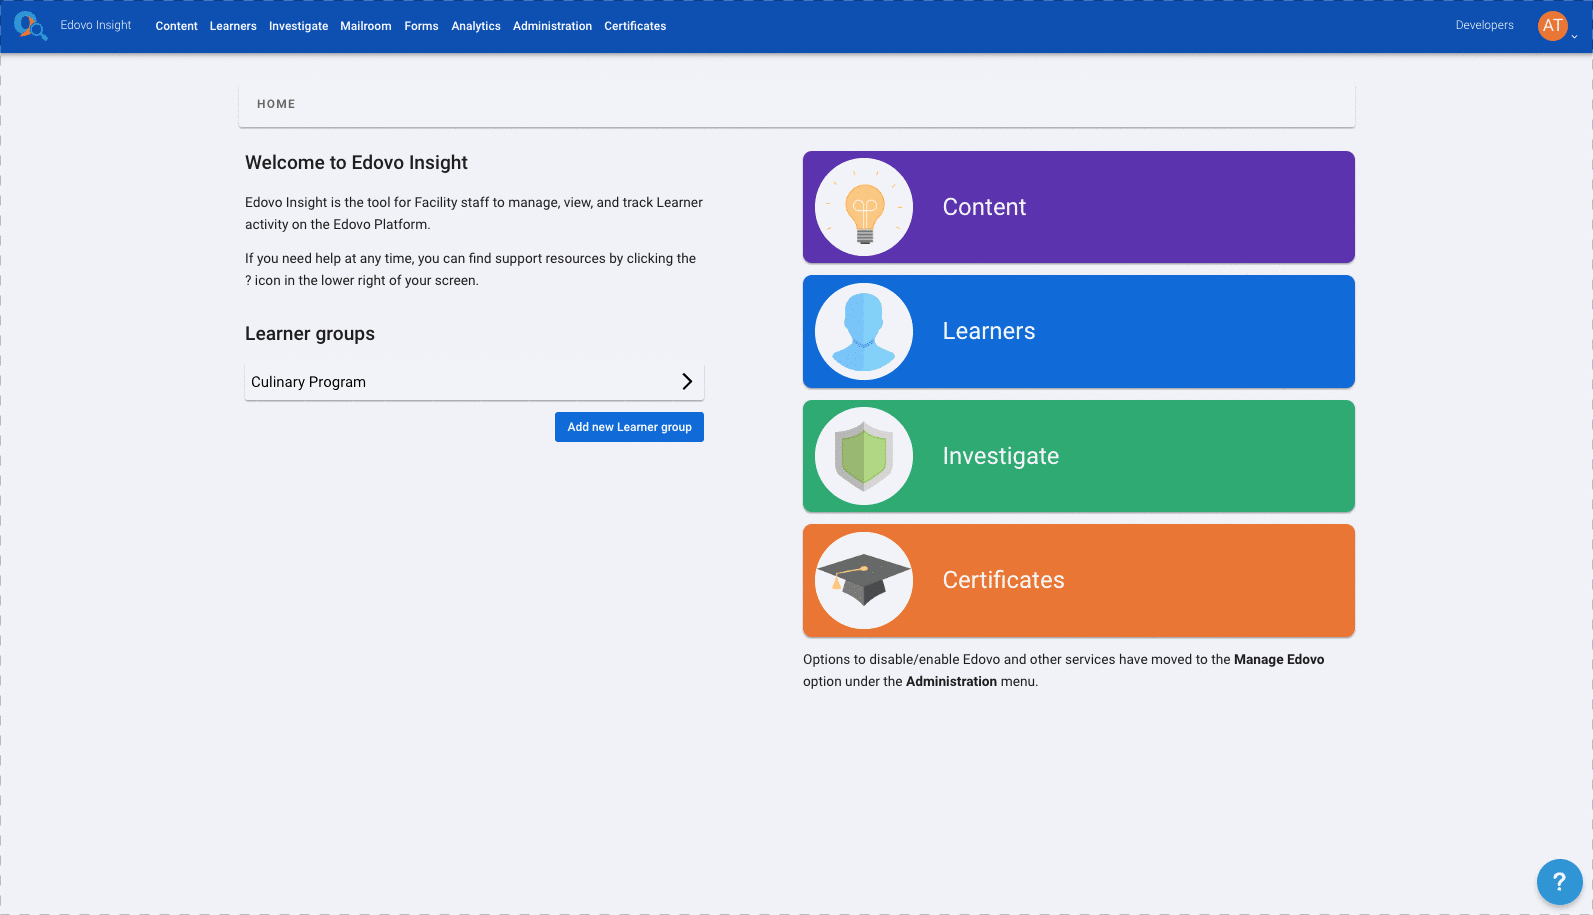
Task: Click the bold Administration text in note
Action: click(951, 681)
